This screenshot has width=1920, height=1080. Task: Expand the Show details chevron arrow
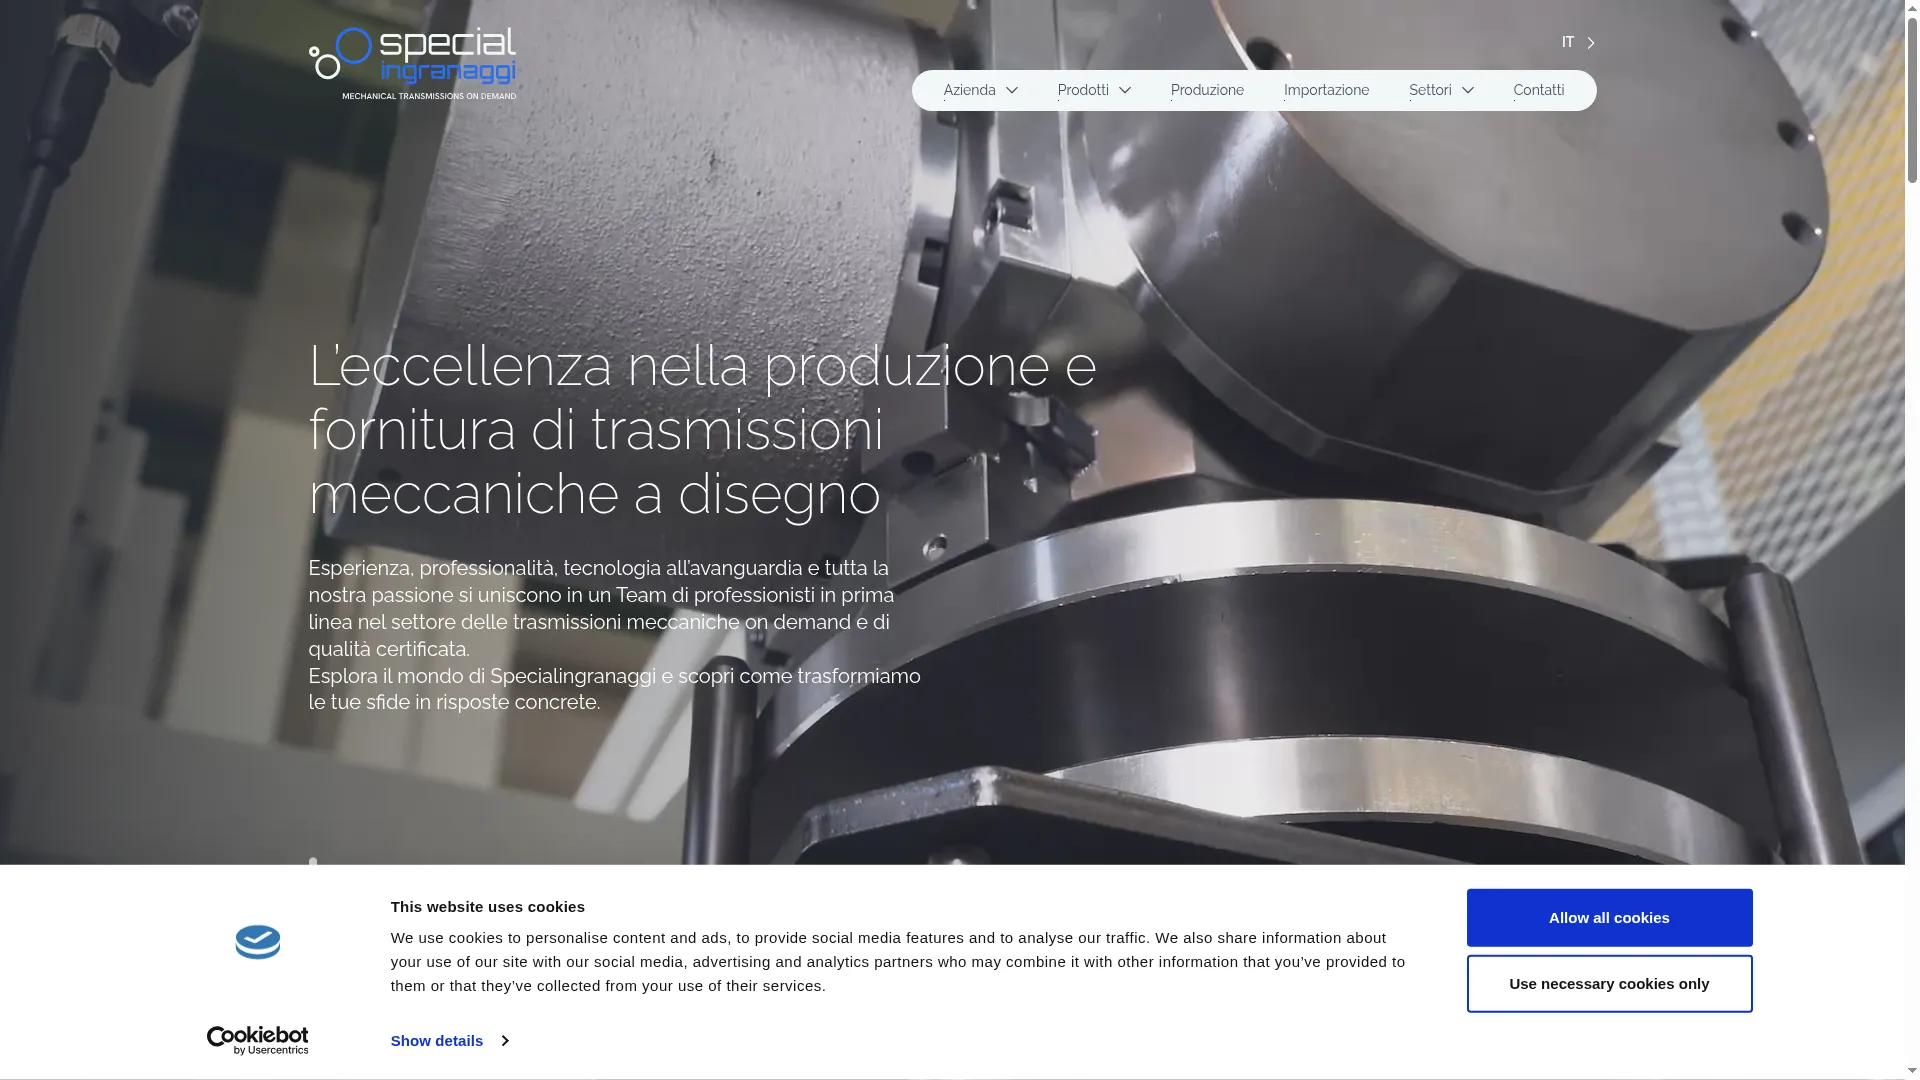[503, 1041]
